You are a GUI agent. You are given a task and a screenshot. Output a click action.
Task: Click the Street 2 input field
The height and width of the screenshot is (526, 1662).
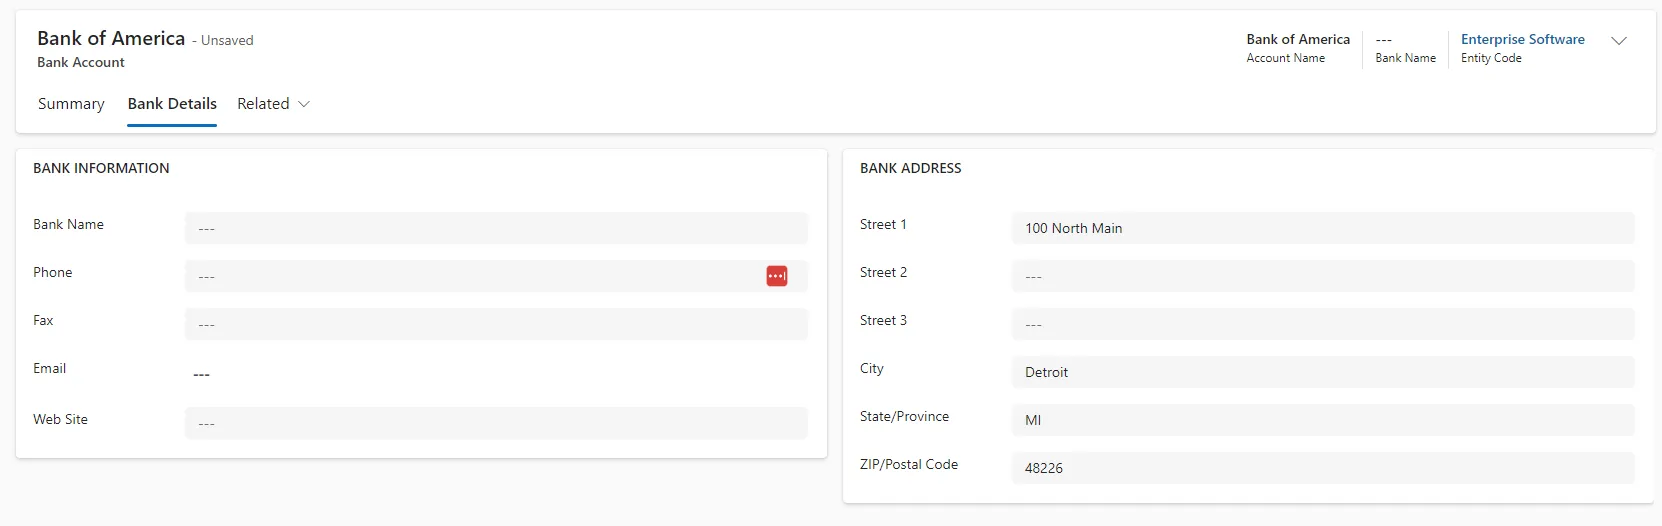1323,276
